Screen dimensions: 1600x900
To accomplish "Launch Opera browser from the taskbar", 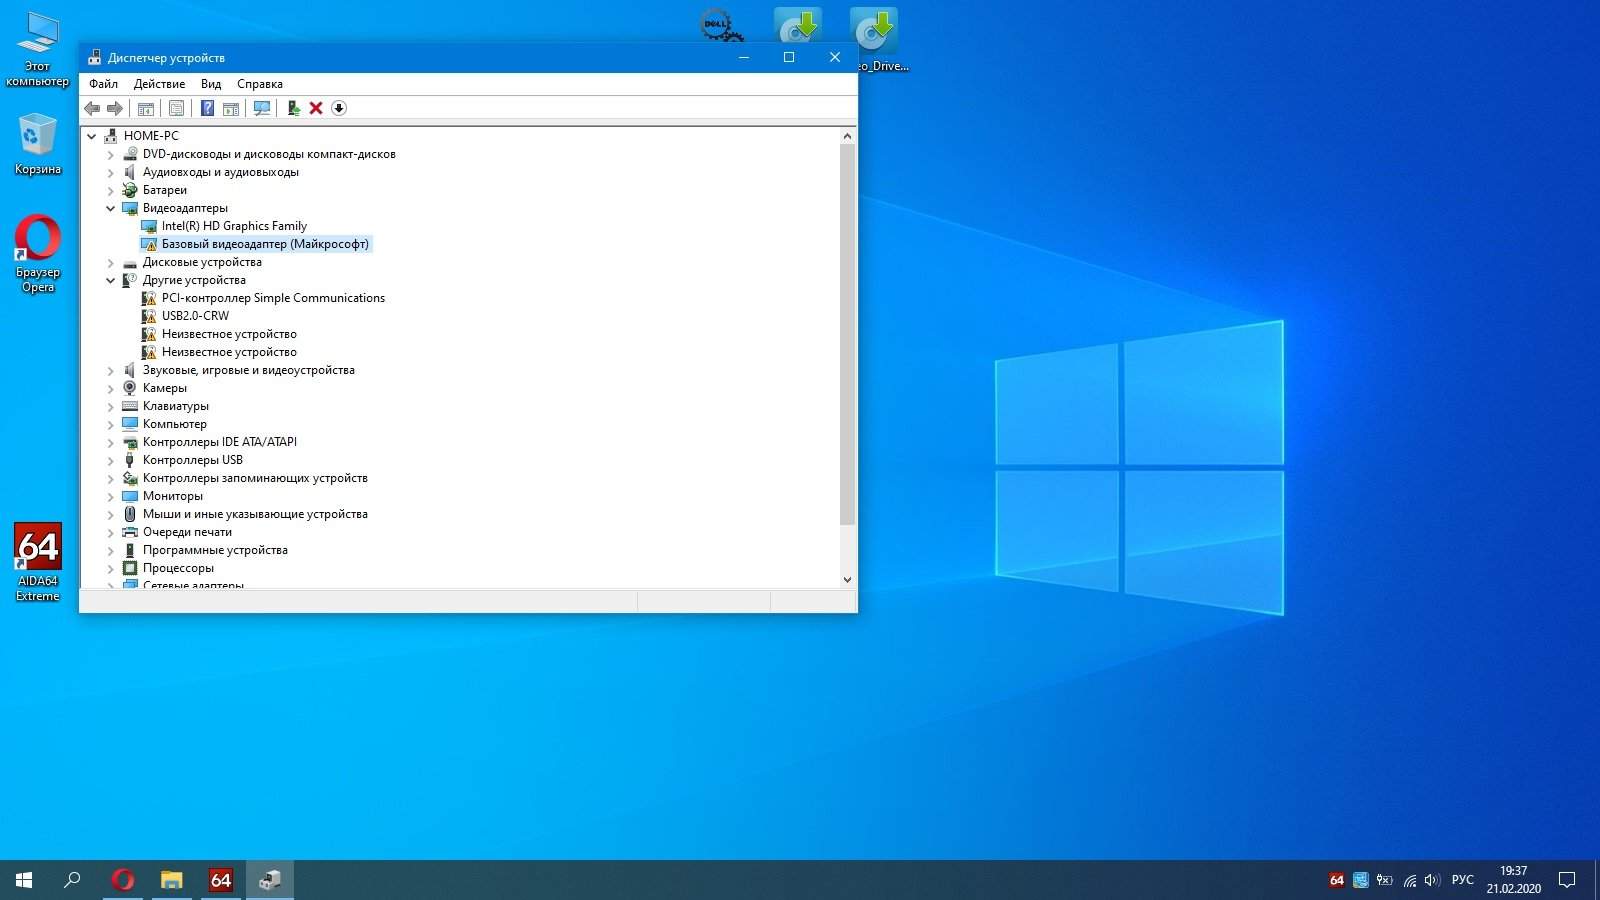I will click(123, 880).
